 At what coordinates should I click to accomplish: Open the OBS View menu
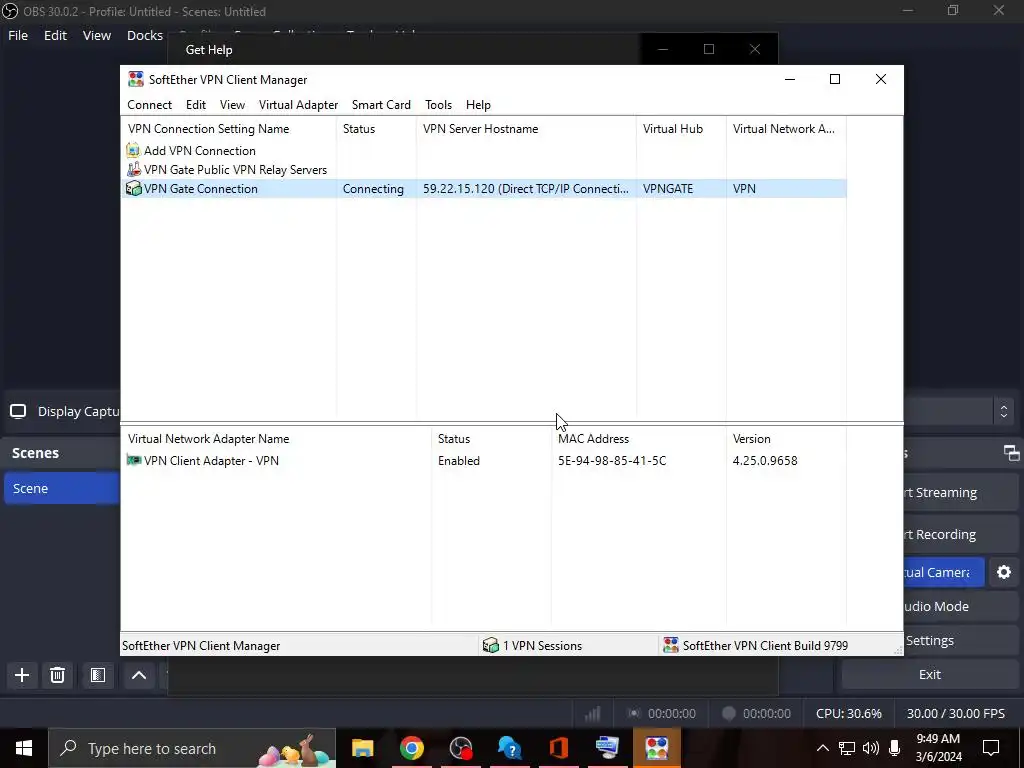[x=97, y=35]
